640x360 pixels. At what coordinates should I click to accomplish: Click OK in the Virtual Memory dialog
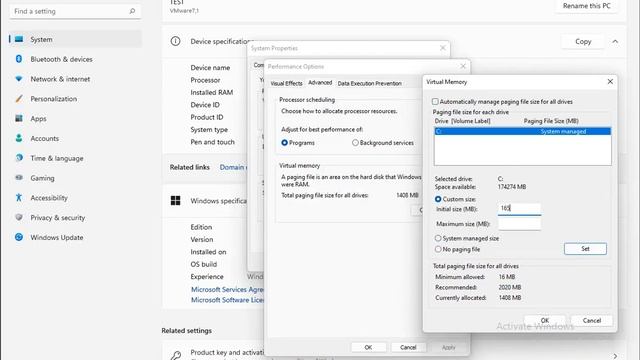[x=544, y=320]
